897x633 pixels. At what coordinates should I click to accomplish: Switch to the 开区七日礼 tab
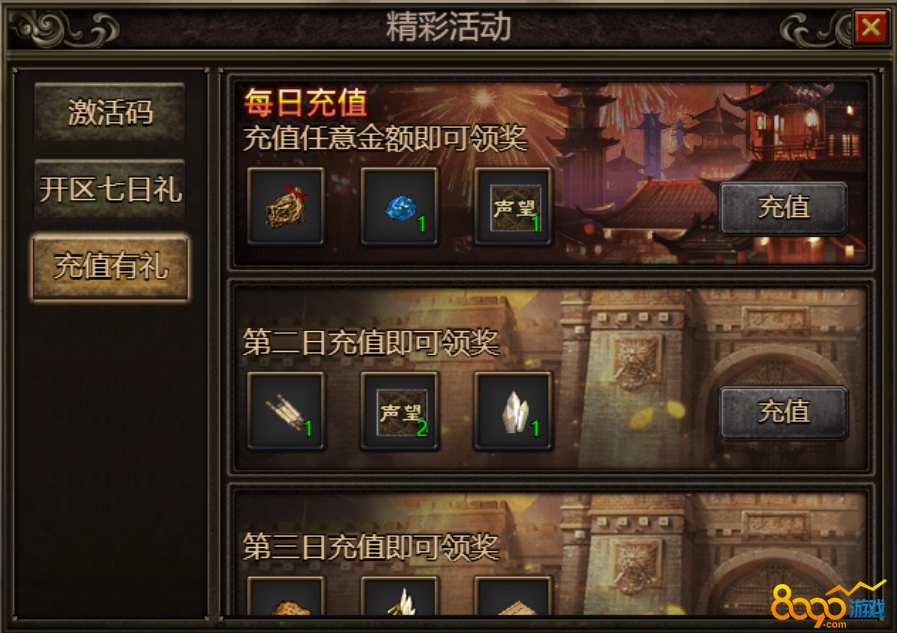coord(110,189)
